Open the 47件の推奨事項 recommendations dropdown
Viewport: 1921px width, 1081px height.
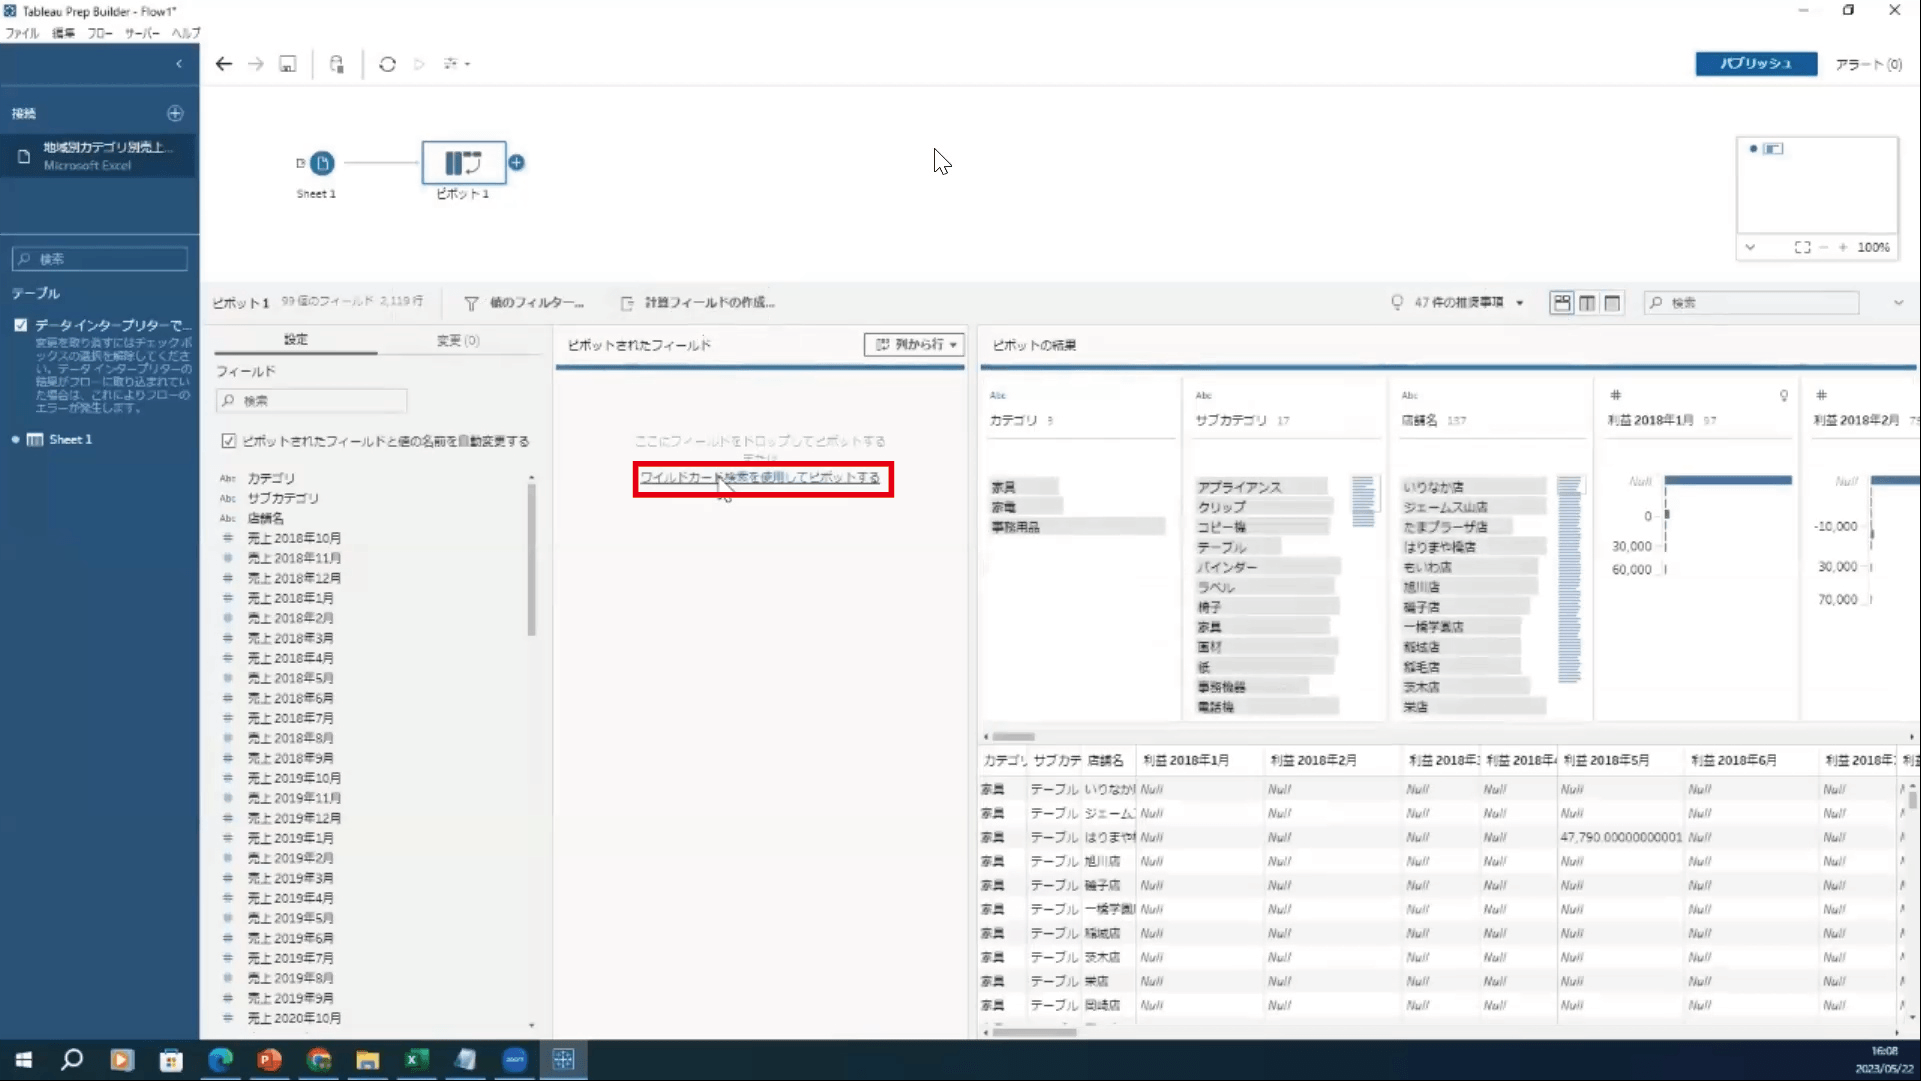1458,302
